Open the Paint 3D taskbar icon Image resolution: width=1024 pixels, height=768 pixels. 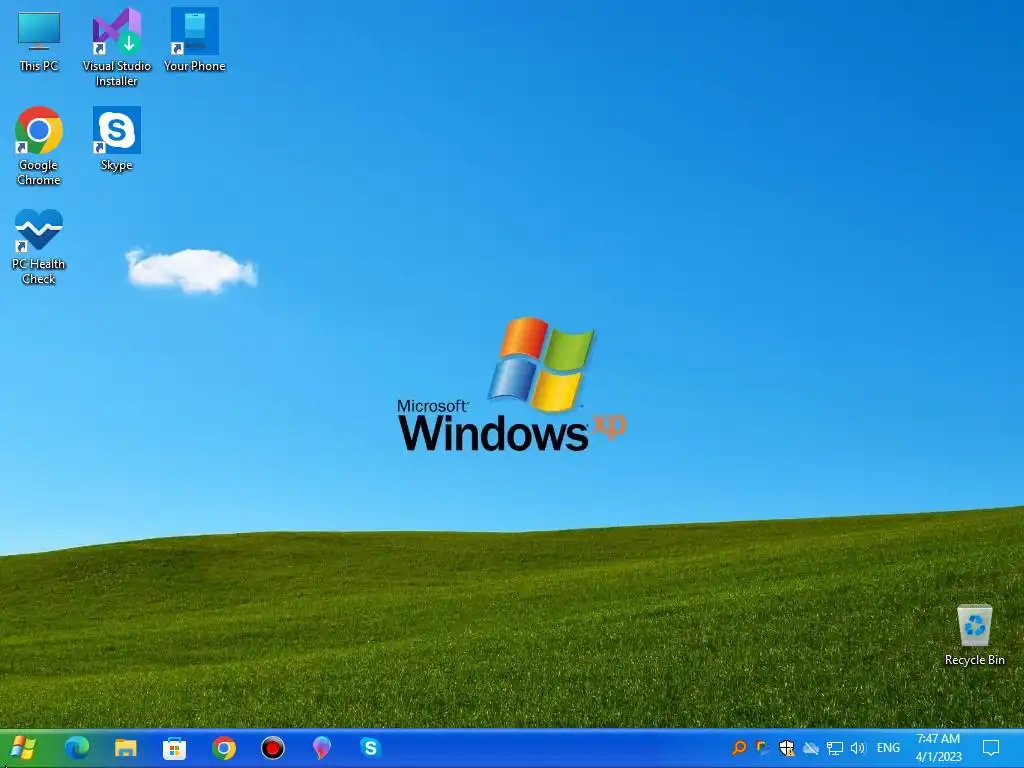321,748
